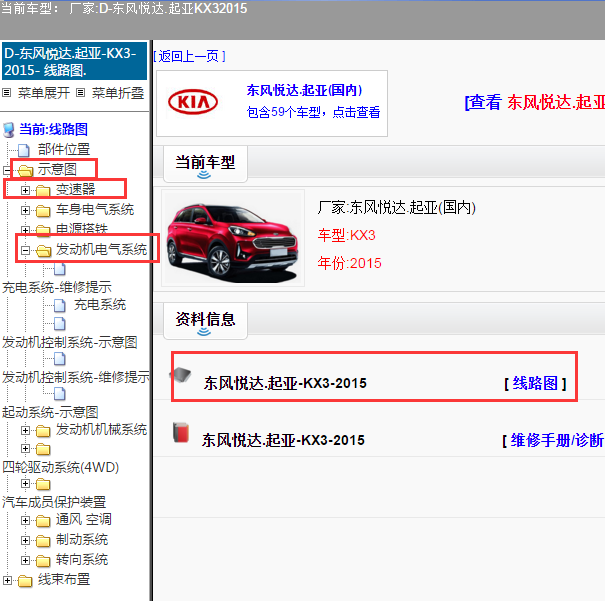Select 四轮驱动系统(4WD) tree item
Viewport: 605px width, 601px height.
[x=61, y=467]
